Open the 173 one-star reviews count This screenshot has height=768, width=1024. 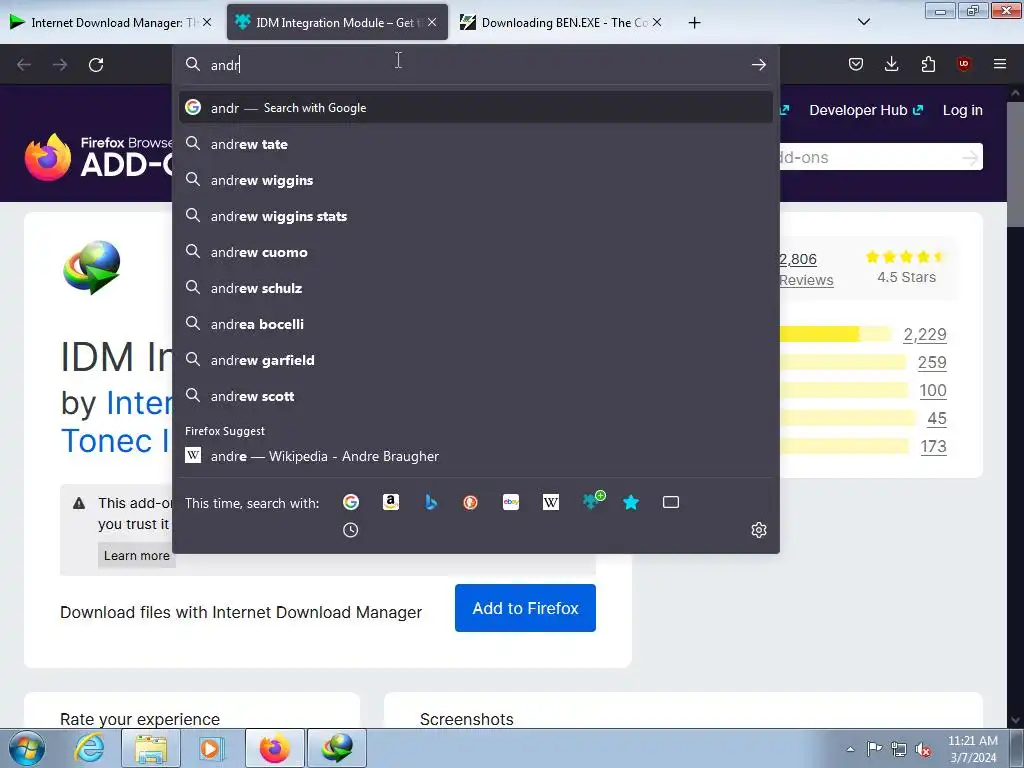pos(933,447)
